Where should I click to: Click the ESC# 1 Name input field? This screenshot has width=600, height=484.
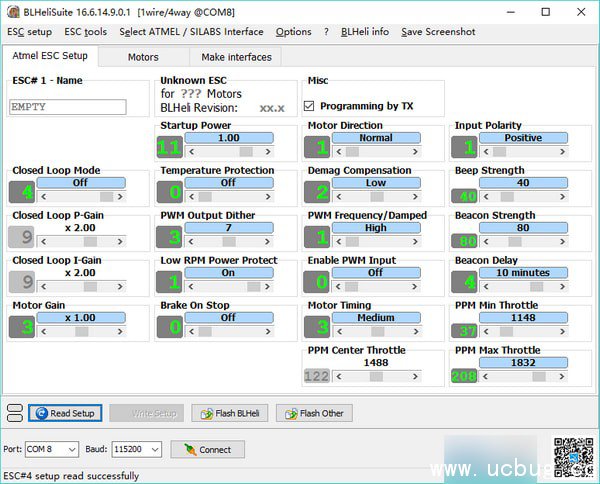tap(68, 106)
